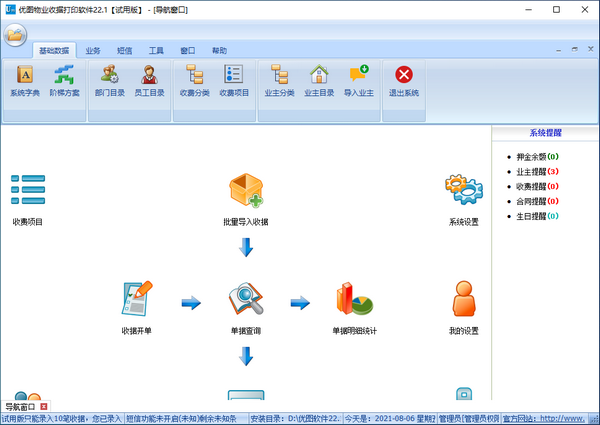
Task: Select 收费分类 in the ribbon
Action: click(194, 79)
